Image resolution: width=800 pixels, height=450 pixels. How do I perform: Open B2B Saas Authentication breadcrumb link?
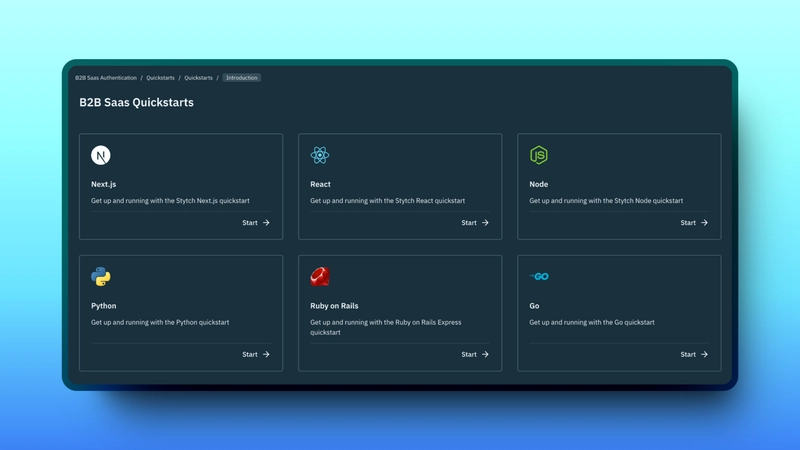point(106,78)
